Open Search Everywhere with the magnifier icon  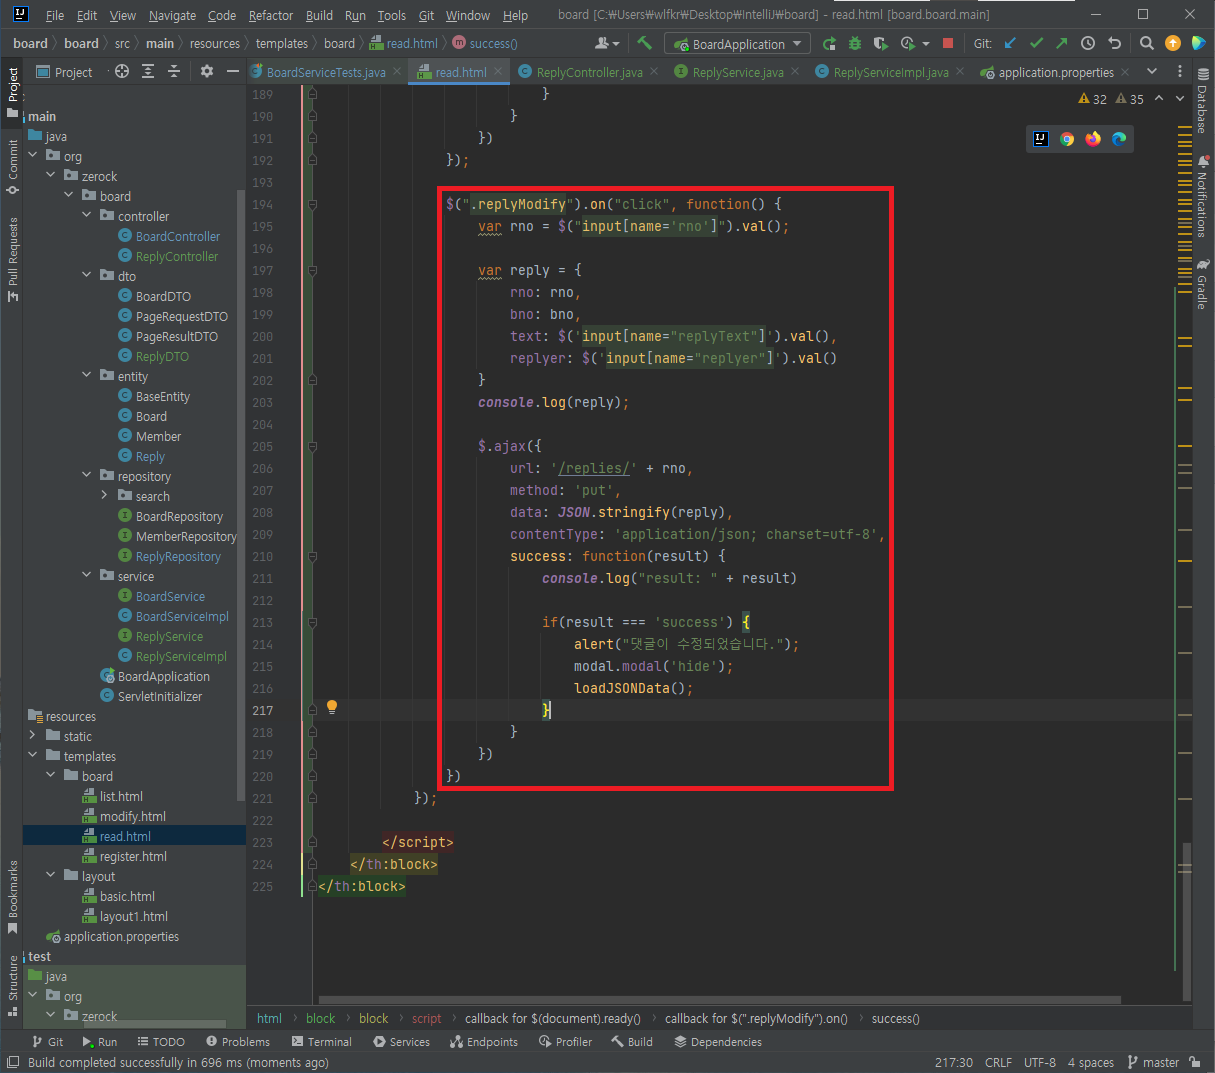click(x=1147, y=43)
